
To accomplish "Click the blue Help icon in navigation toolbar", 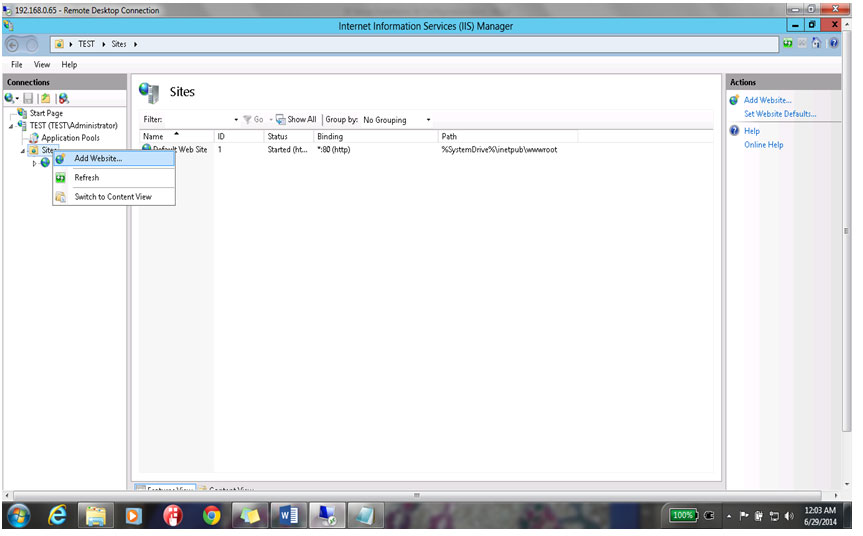I will [x=834, y=43].
